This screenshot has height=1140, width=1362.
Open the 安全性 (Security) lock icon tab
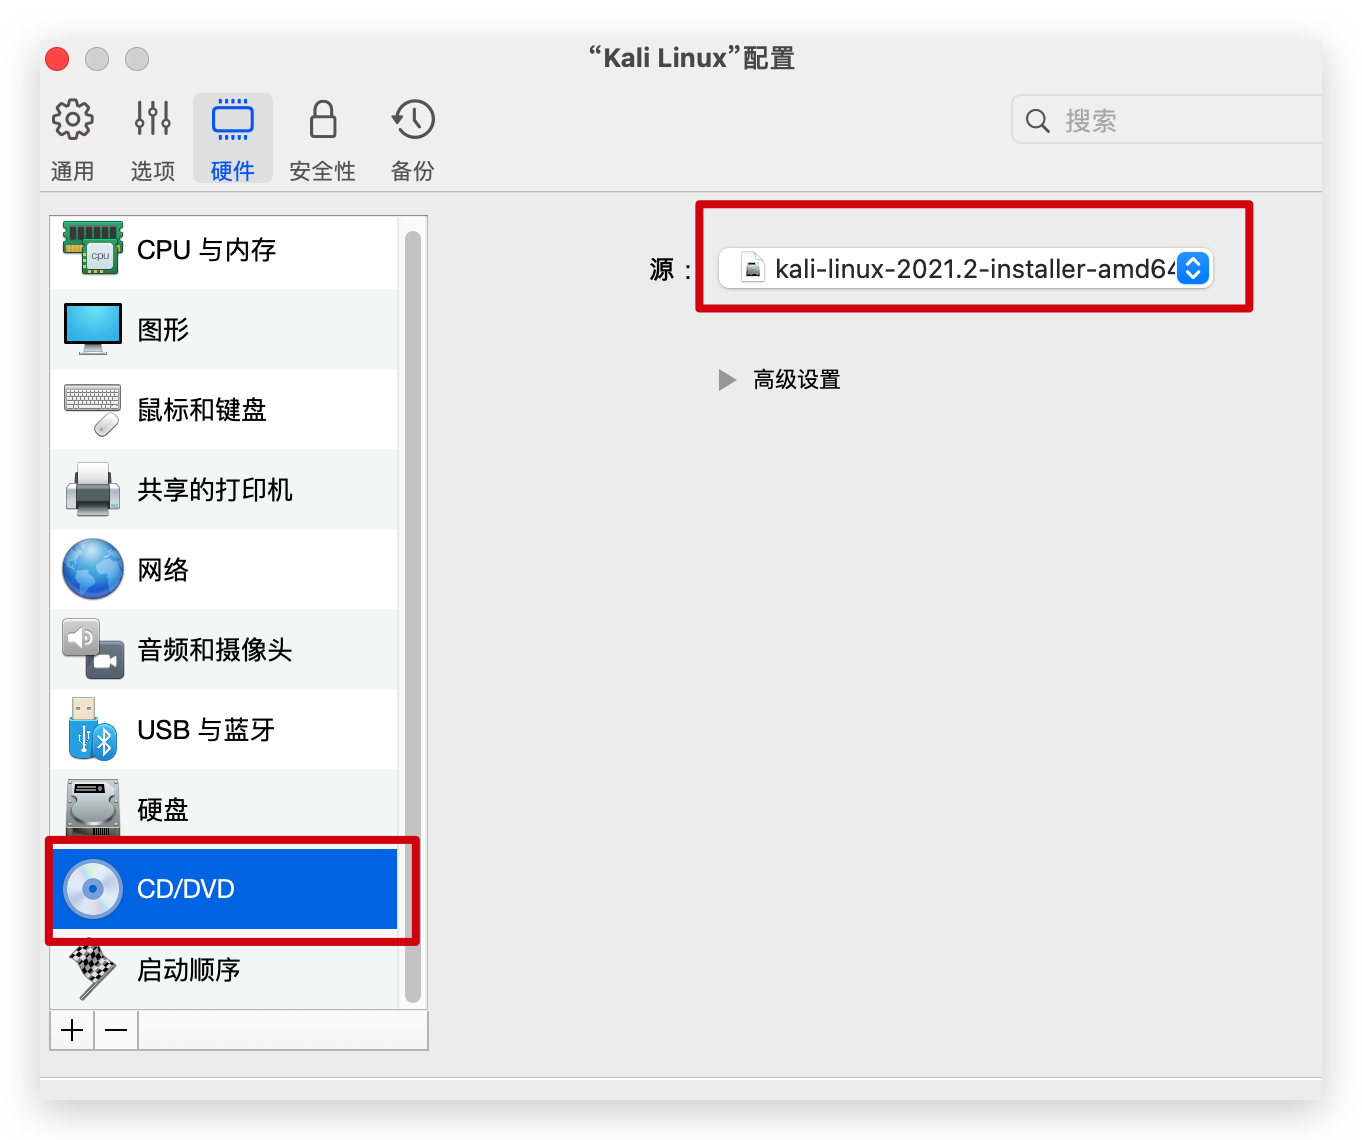click(x=322, y=138)
